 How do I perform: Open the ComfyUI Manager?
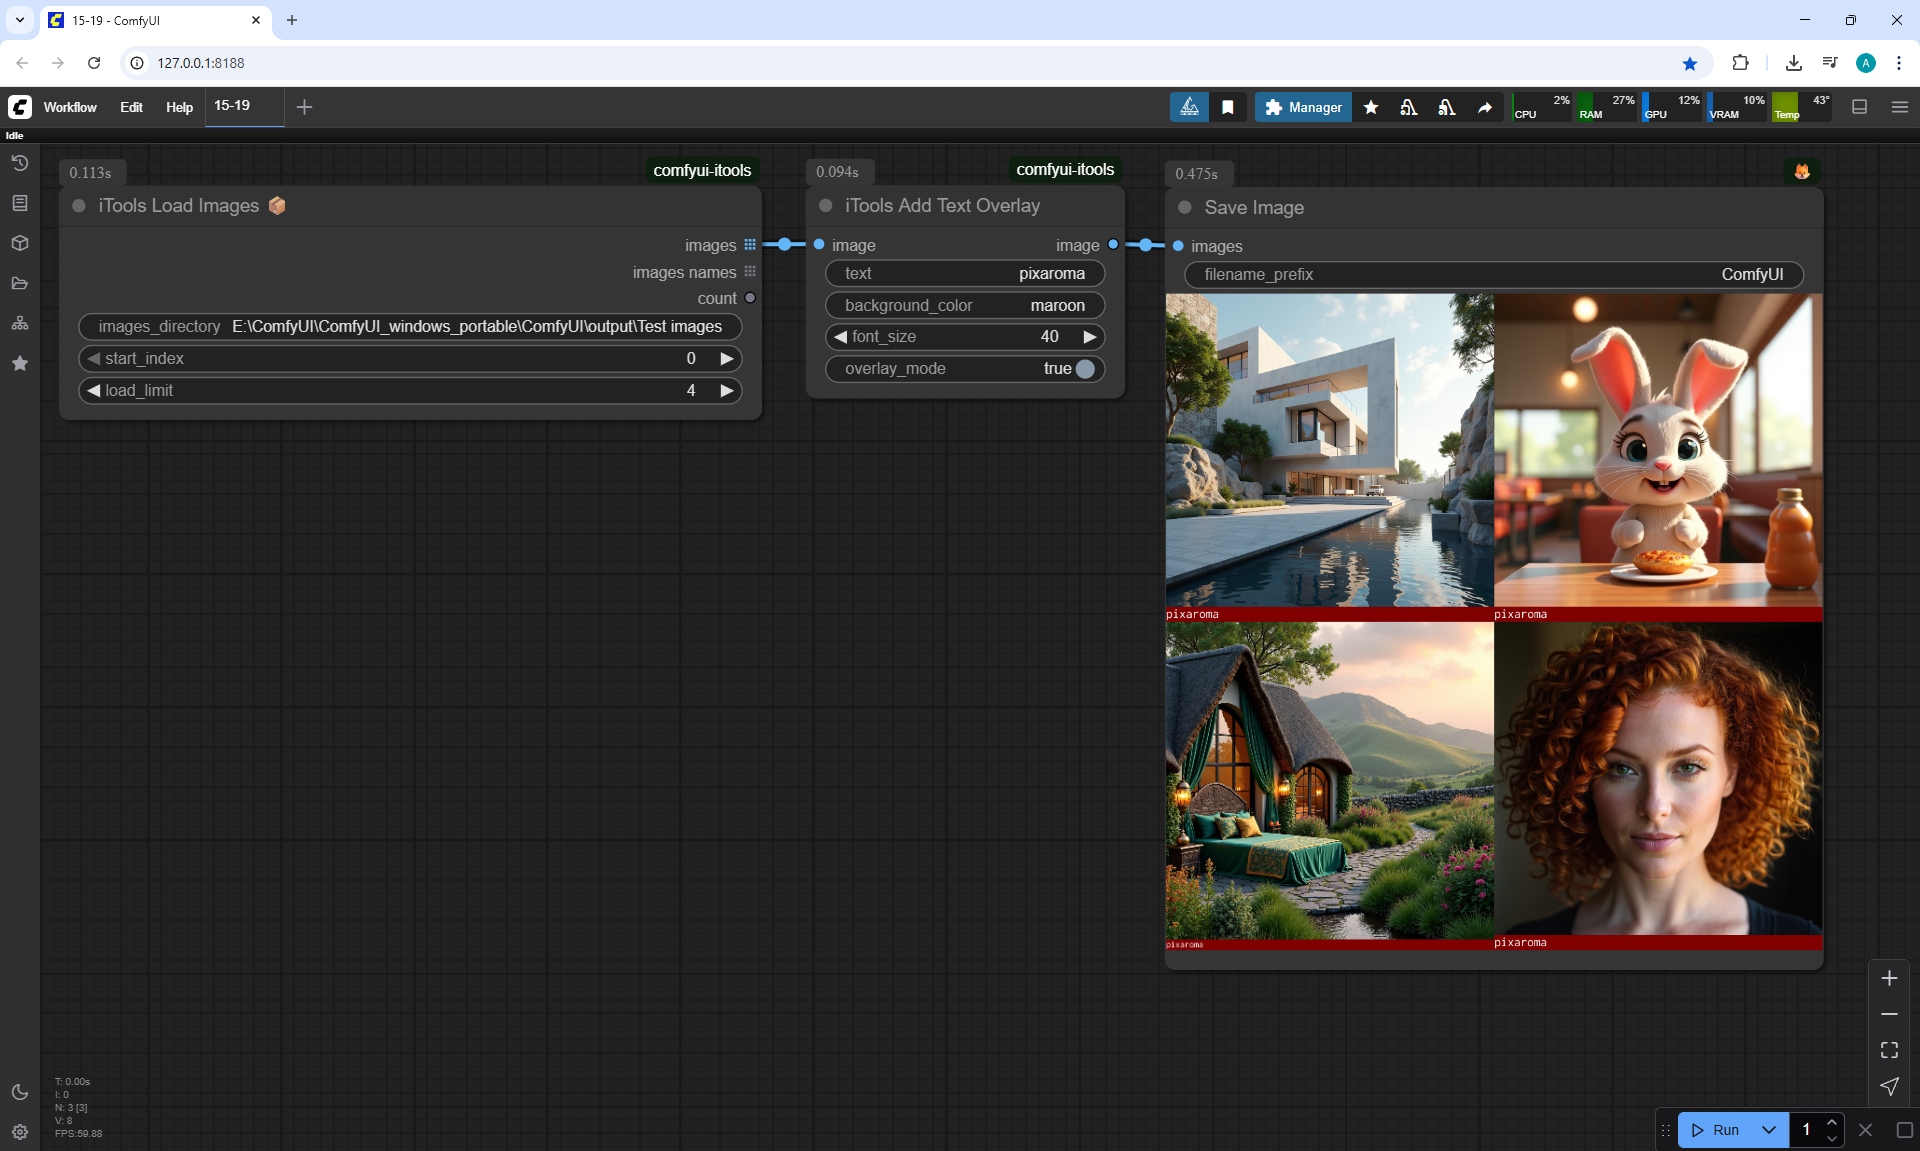1303,107
